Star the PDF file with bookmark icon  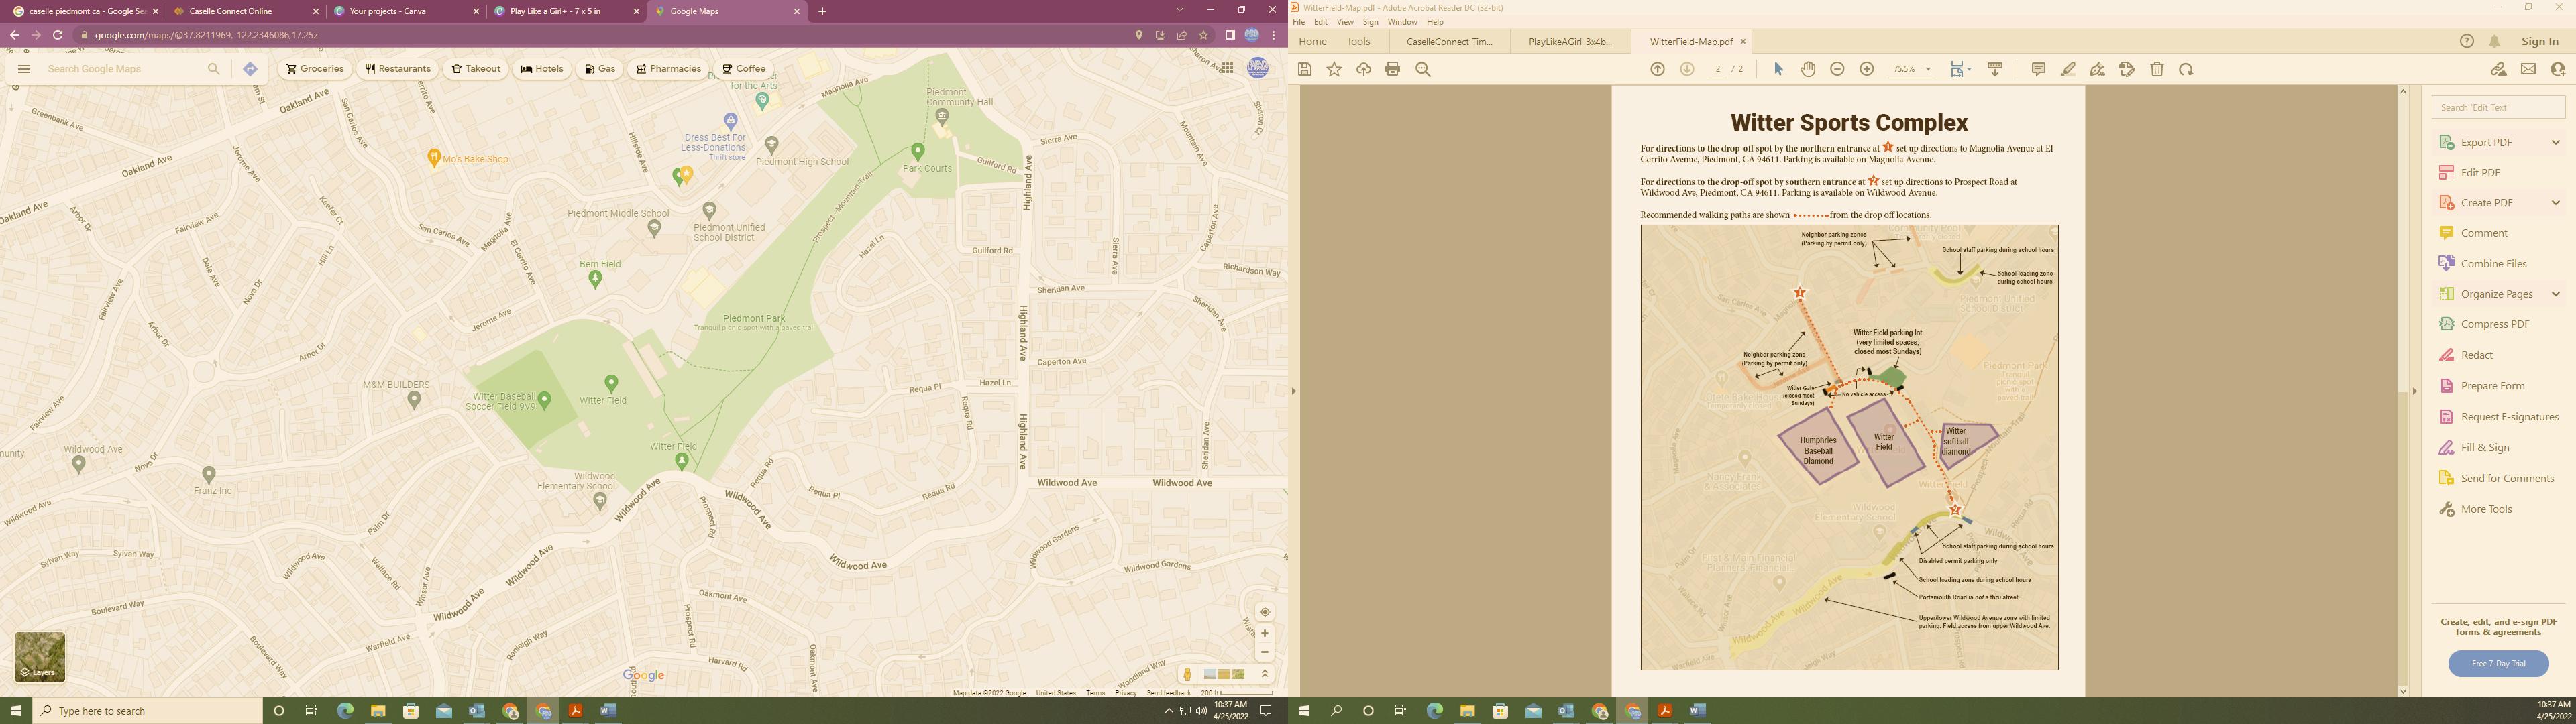[x=1334, y=69]
